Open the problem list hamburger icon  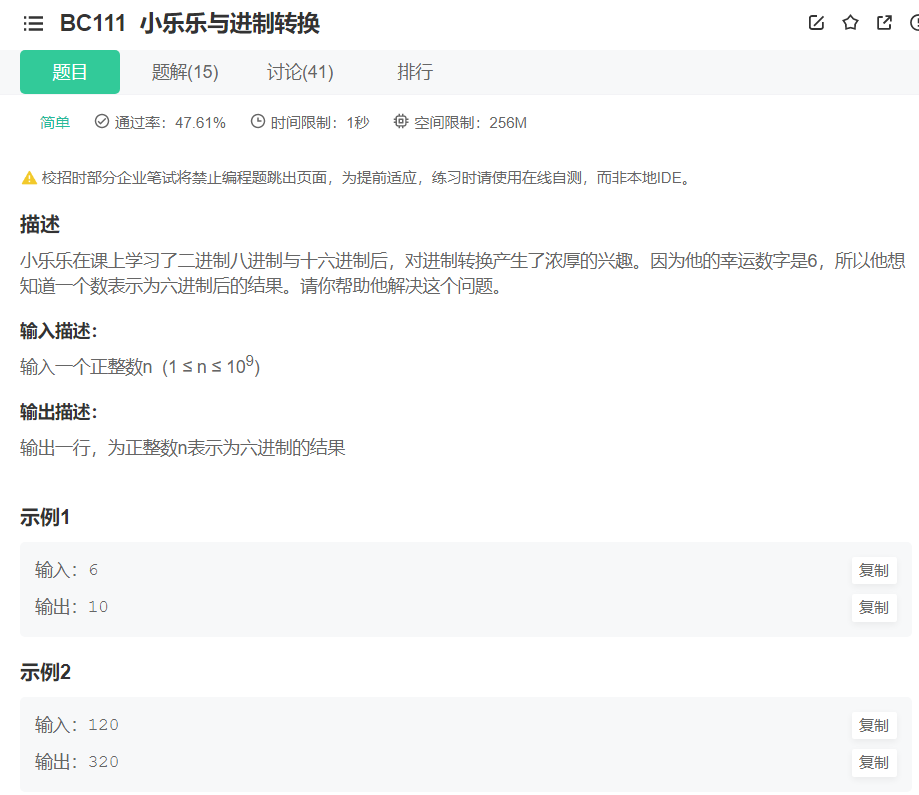(x=34, y=23)
